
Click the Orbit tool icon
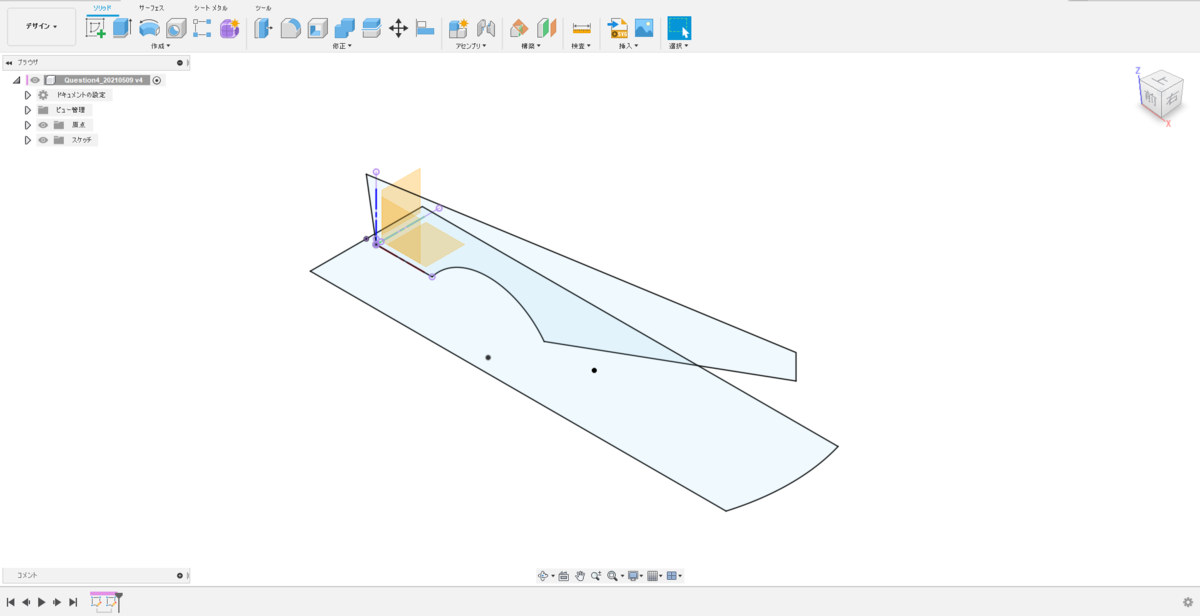[x=544, y=576]
